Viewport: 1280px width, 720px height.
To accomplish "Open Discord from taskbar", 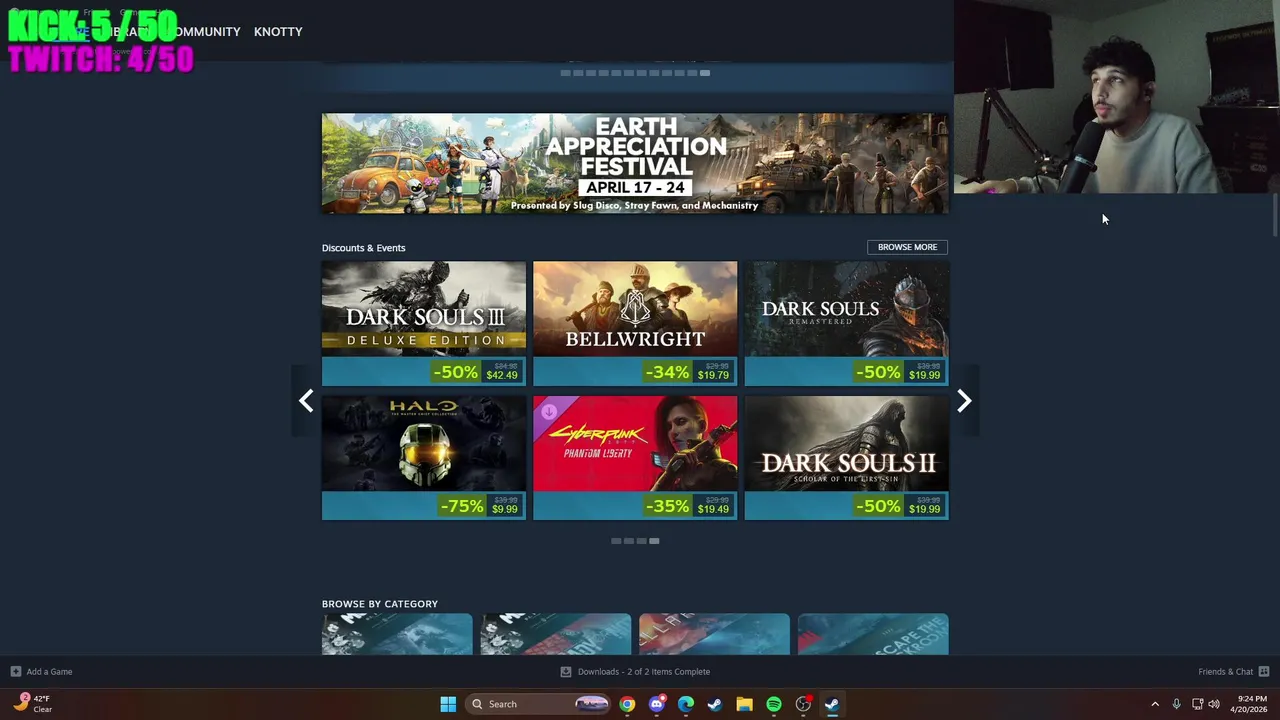I will (656, 704).
